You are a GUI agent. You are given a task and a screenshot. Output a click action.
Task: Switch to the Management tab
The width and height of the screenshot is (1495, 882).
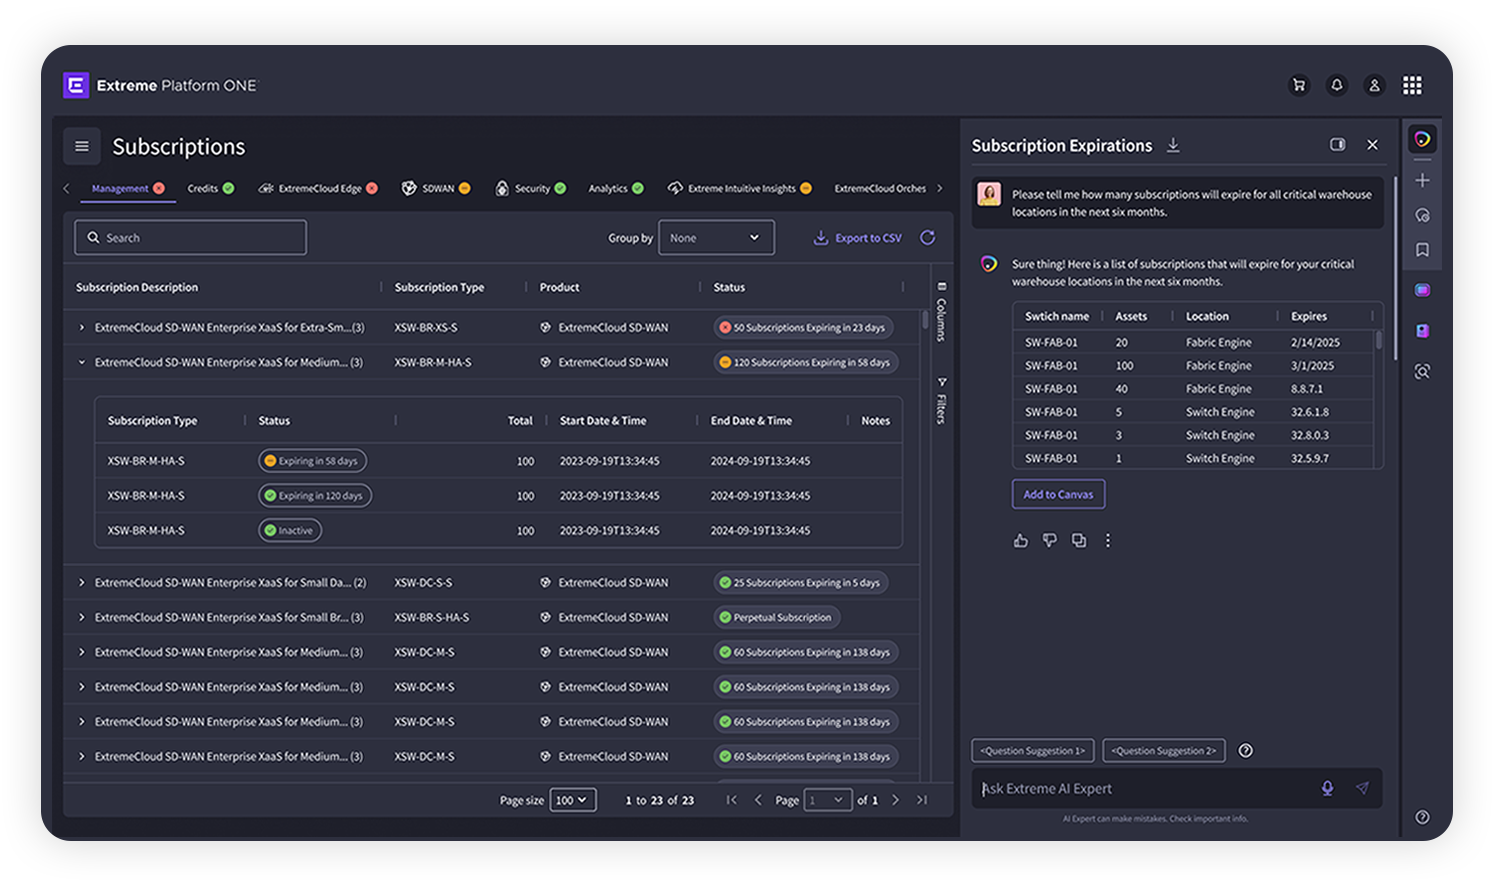point(128,189)
